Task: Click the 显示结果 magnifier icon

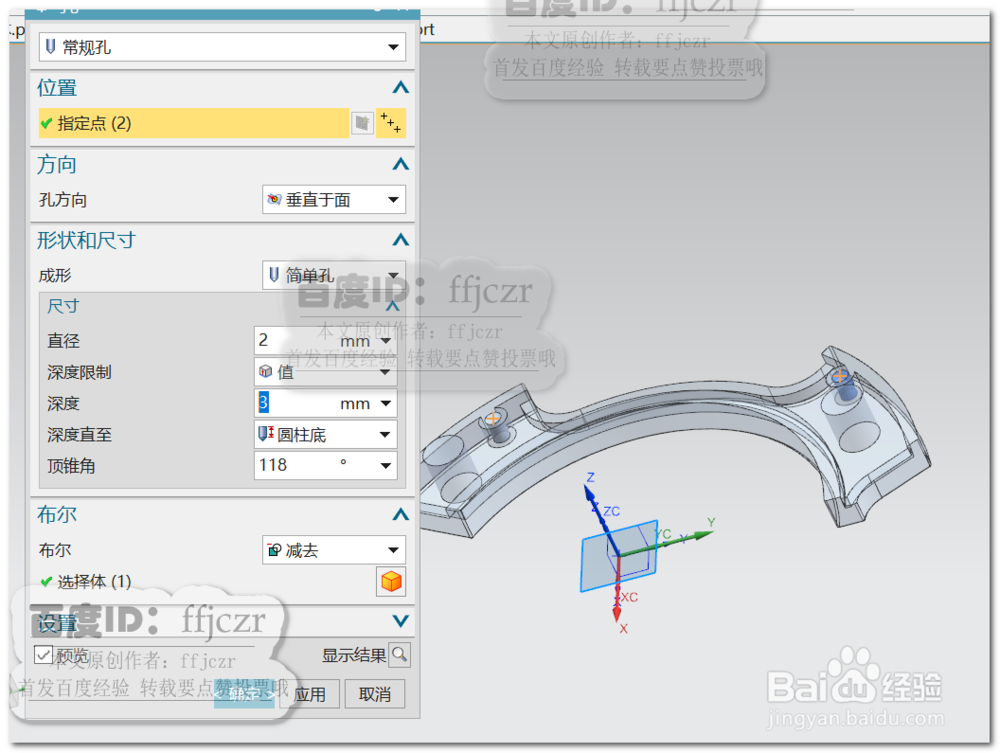Action: pos(400,654)
